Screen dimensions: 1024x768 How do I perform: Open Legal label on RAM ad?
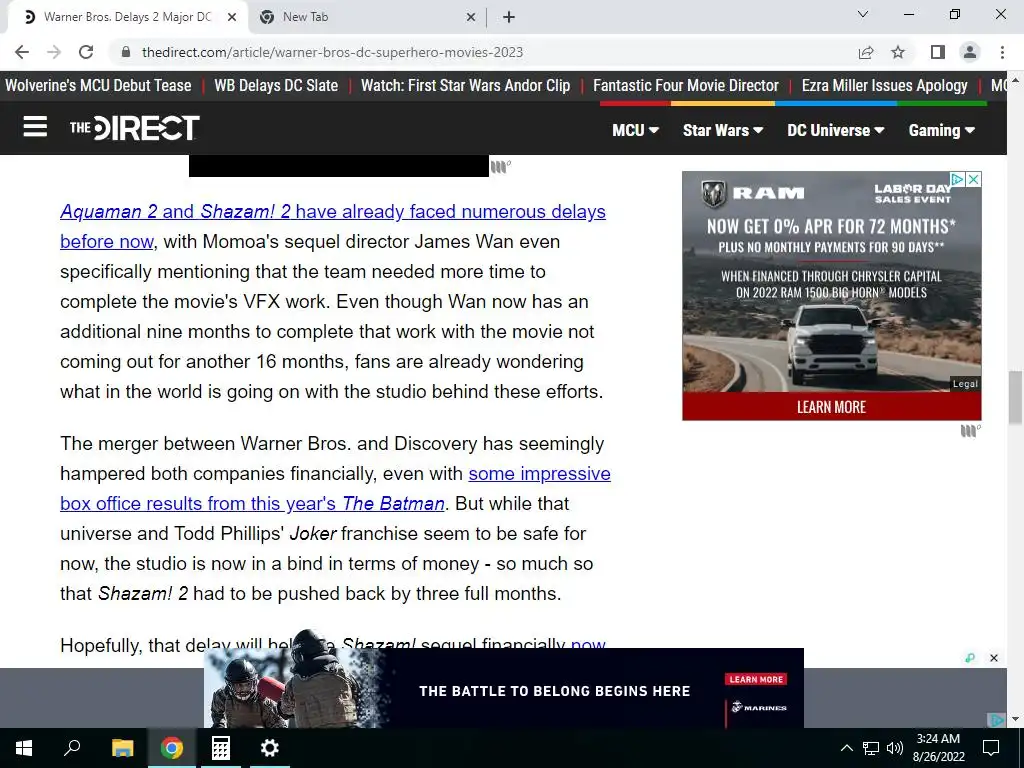965,384
